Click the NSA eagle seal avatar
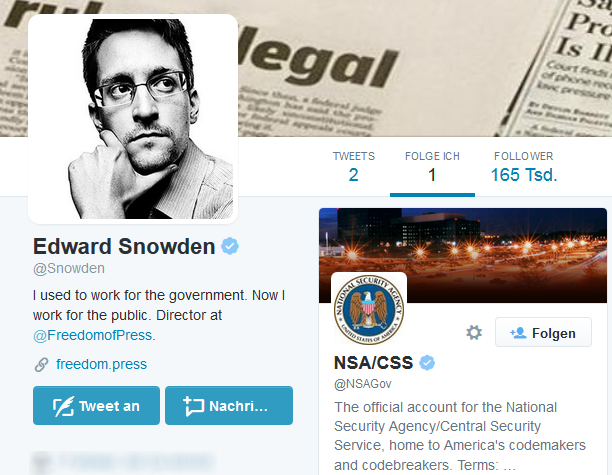 click(x=369, y=310)
